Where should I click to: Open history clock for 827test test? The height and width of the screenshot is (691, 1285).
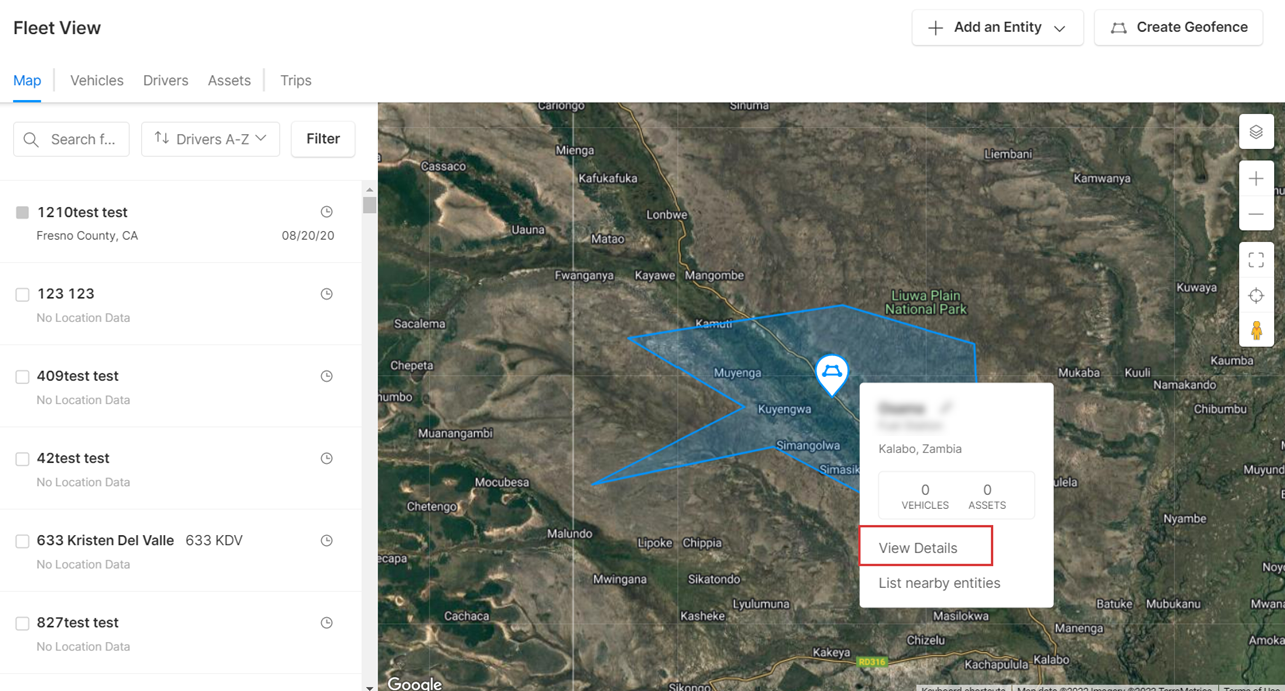pyautogui.click(x=326, y=622)
